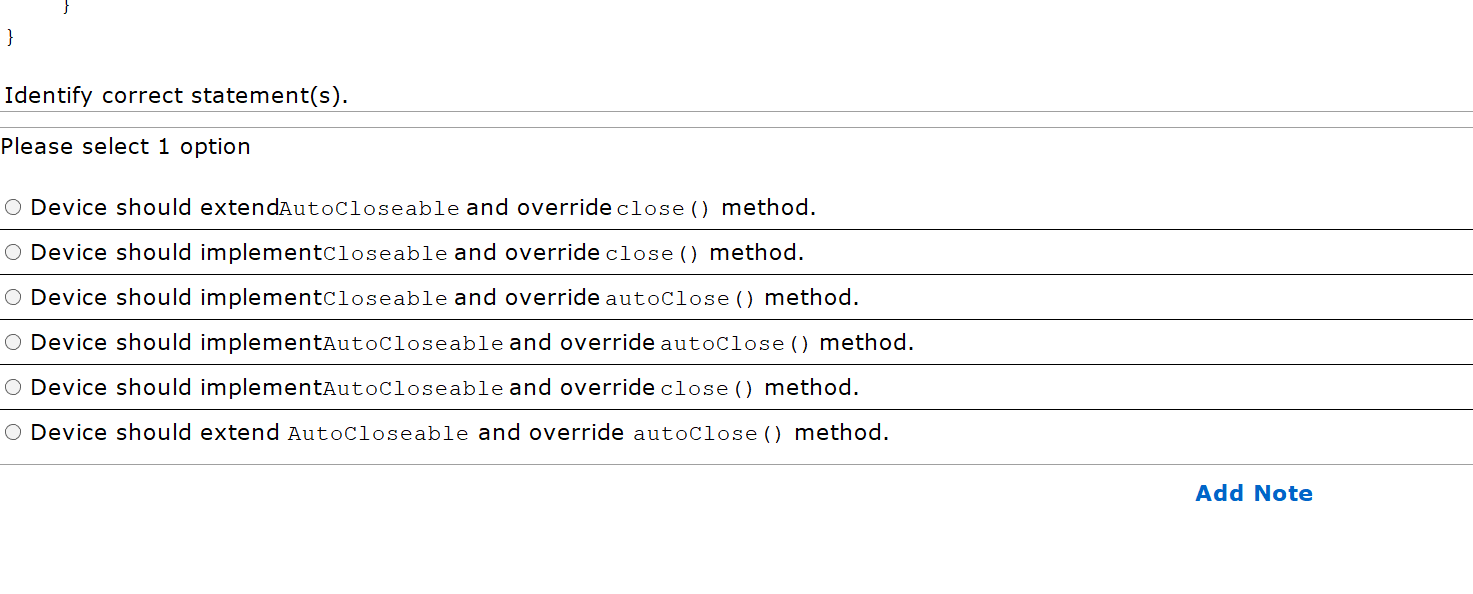The width and height of the screenshot is (1473, 594).
Task: Select radio for implement AutoCloseable, override close()
Action: click(13, 388)
